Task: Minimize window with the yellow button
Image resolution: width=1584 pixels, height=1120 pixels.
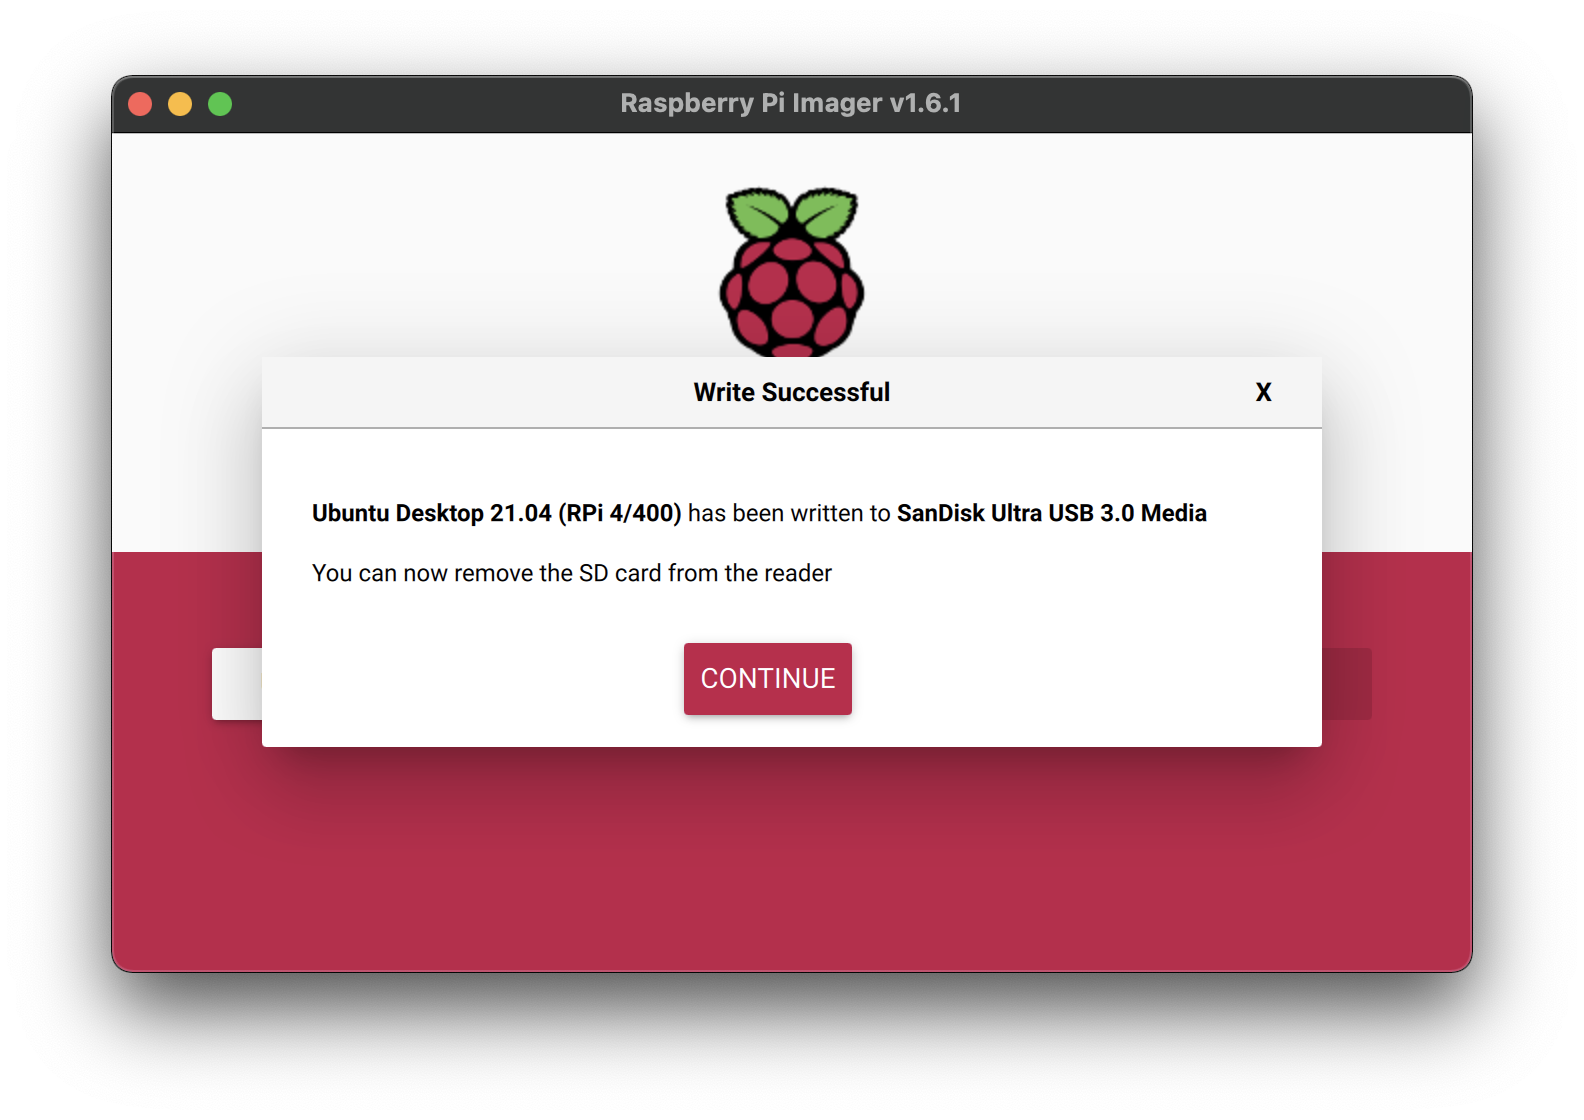Action: [180, 104]
